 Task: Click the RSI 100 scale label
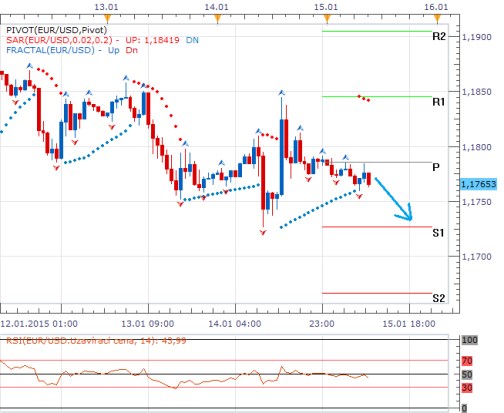pos(469,340)
